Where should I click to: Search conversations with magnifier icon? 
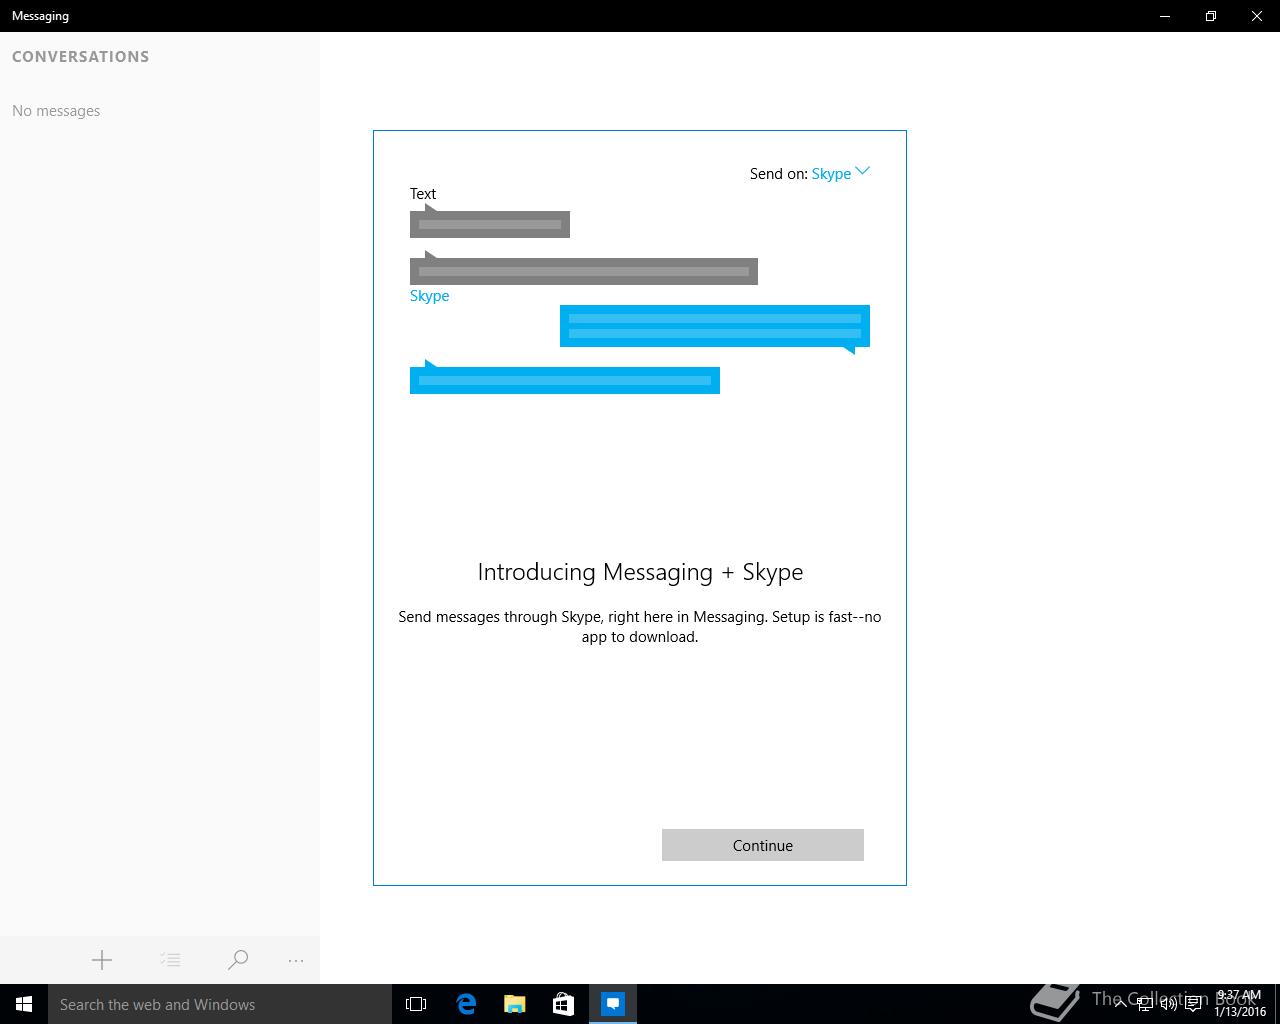(238, 960)
